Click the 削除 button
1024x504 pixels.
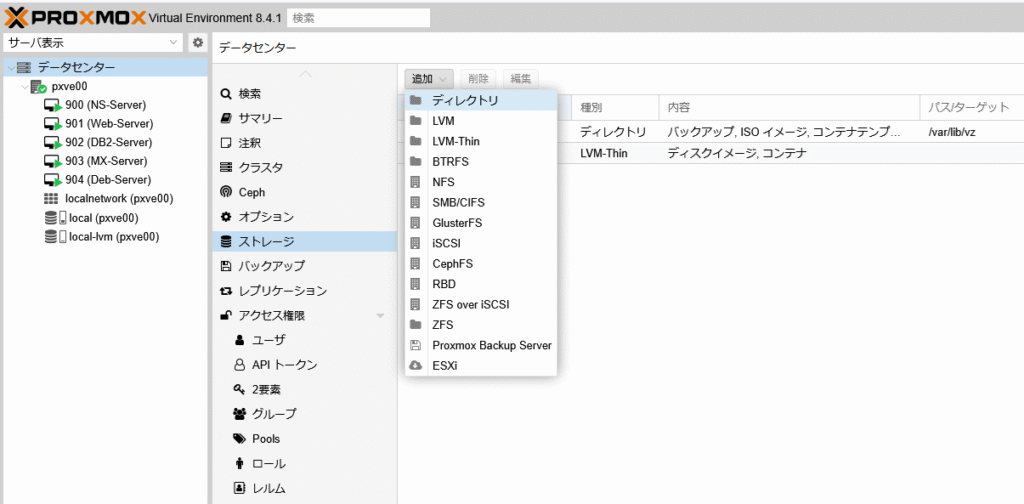(479, 79)
